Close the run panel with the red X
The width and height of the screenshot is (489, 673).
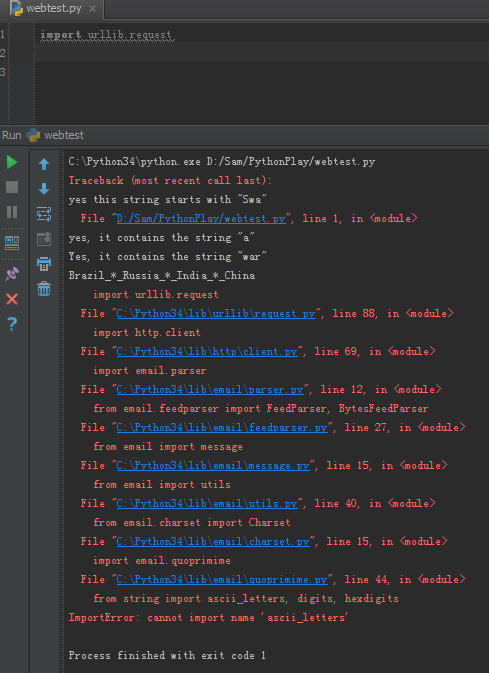(x=12, y=299)
